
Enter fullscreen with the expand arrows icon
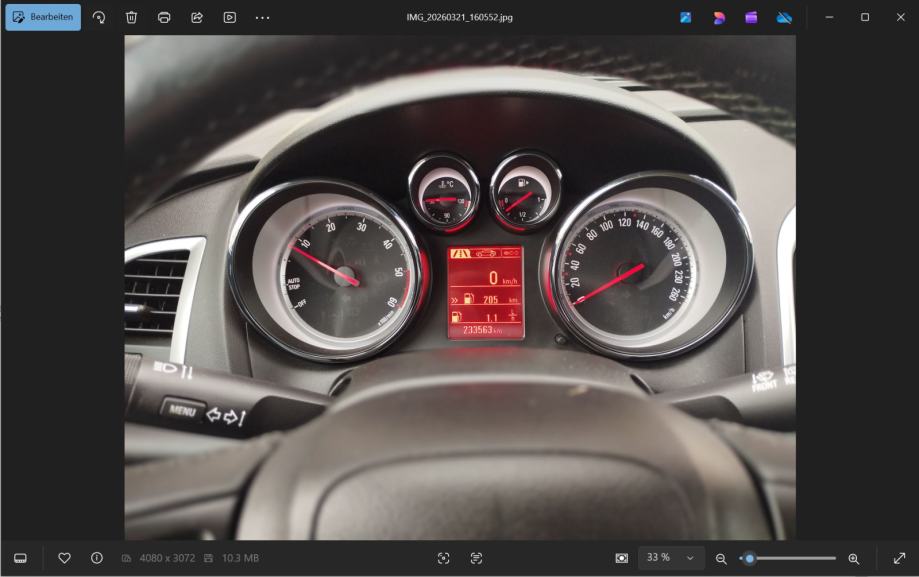(900, 558)
